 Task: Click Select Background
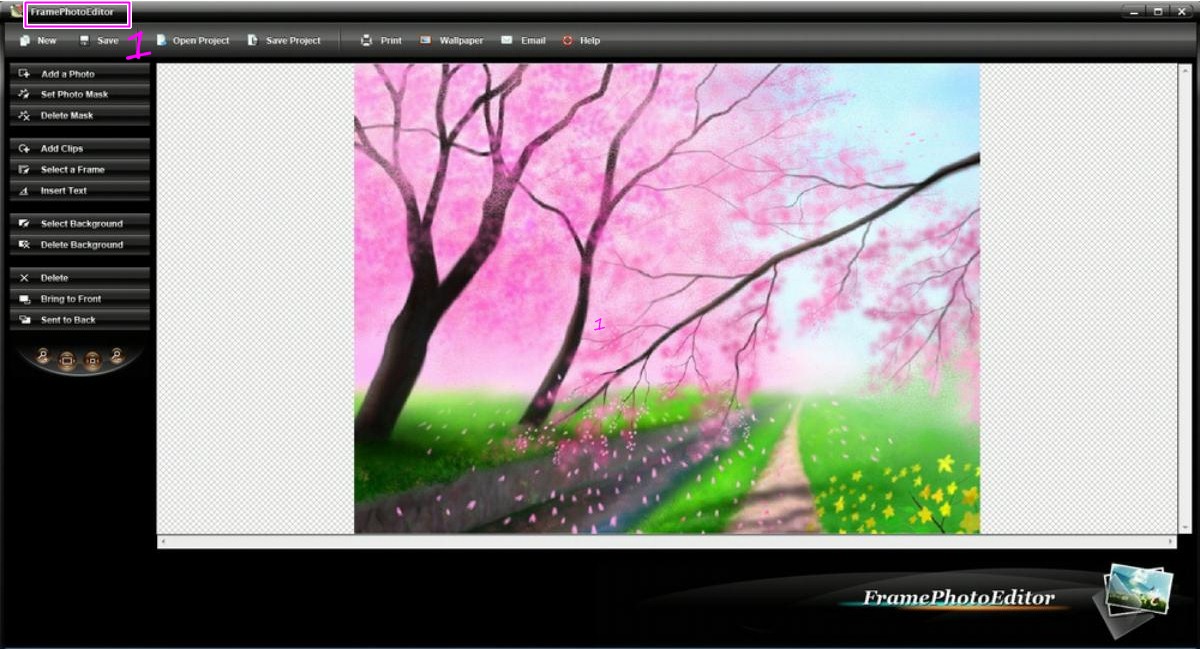click(80, 224)
